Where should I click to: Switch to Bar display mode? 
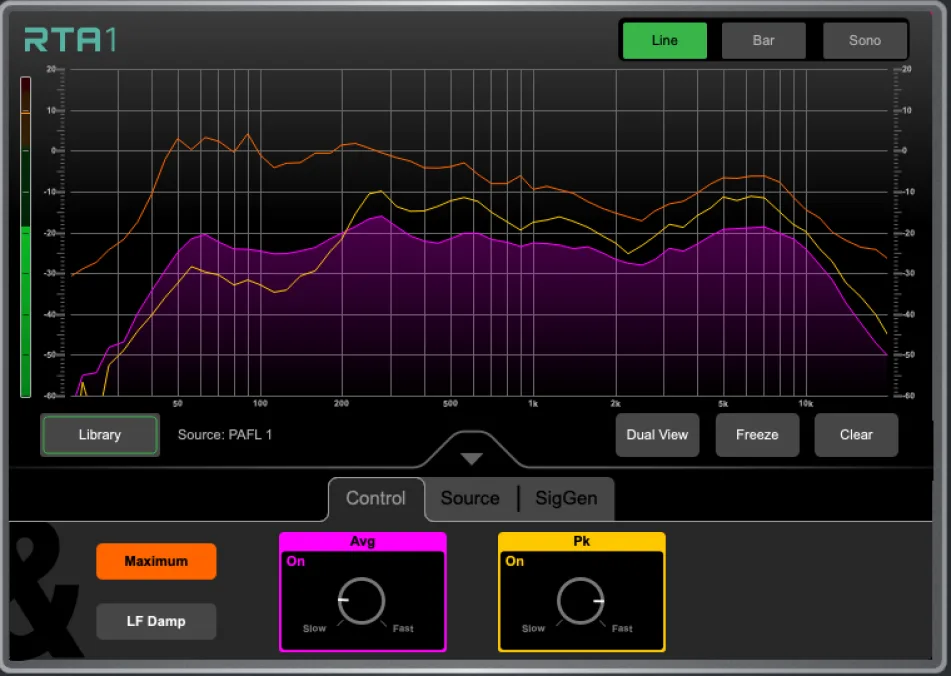click(x=763, y=41)
